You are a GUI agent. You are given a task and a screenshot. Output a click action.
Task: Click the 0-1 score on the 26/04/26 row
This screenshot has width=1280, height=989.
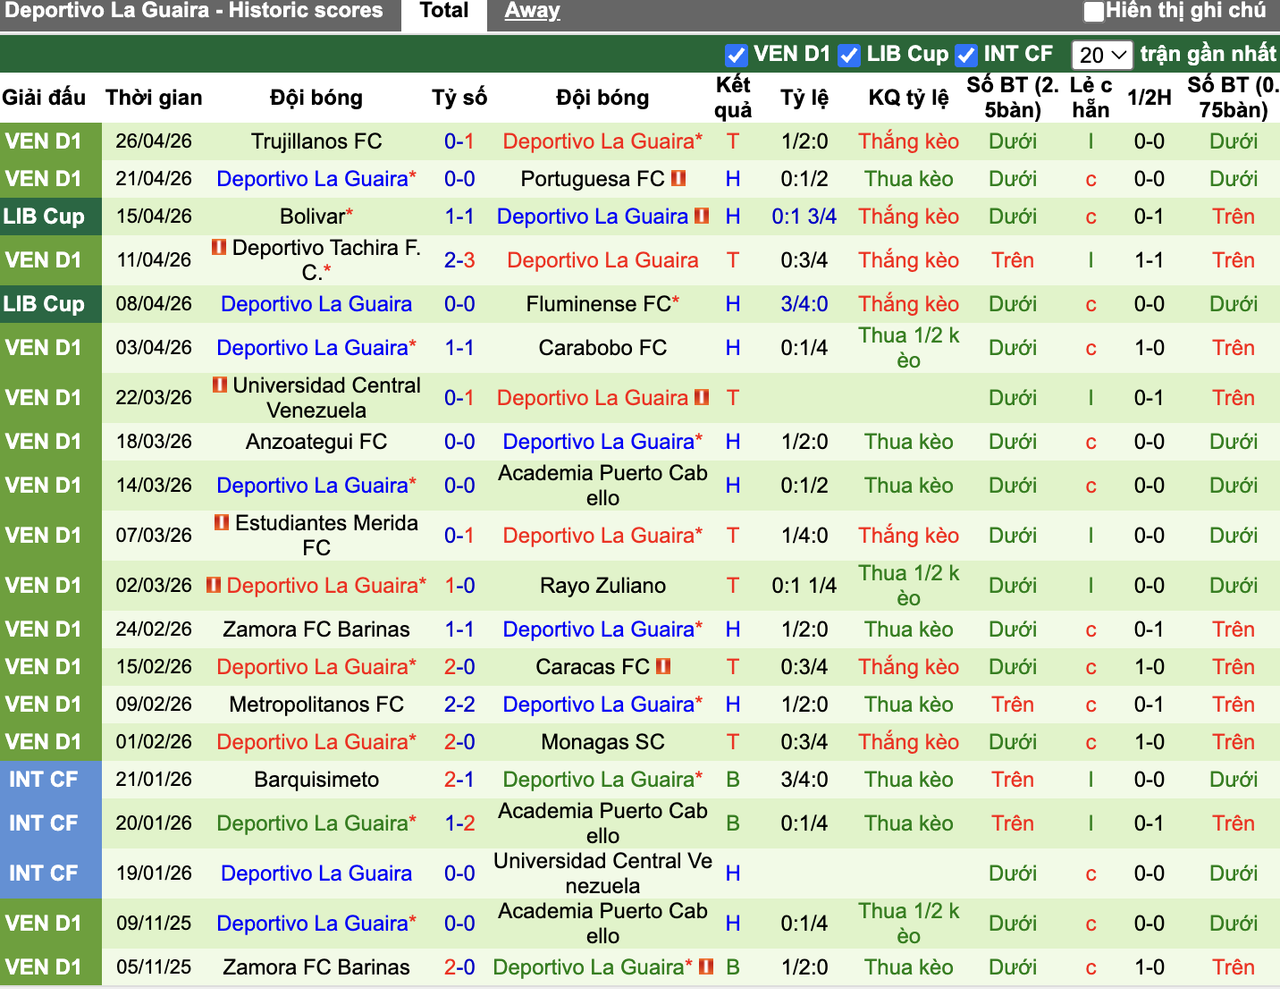point(459,141)
